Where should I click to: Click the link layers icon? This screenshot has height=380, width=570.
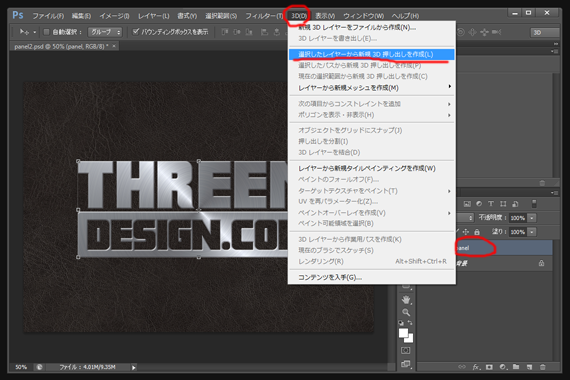[x=462, y=367]
